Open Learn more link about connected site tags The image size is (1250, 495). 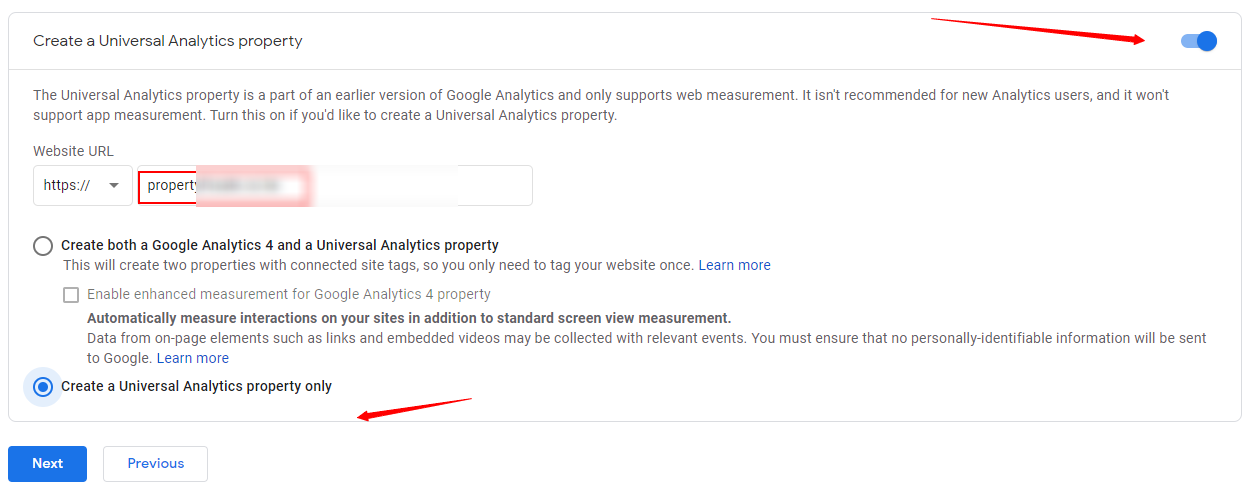point(734,265)
